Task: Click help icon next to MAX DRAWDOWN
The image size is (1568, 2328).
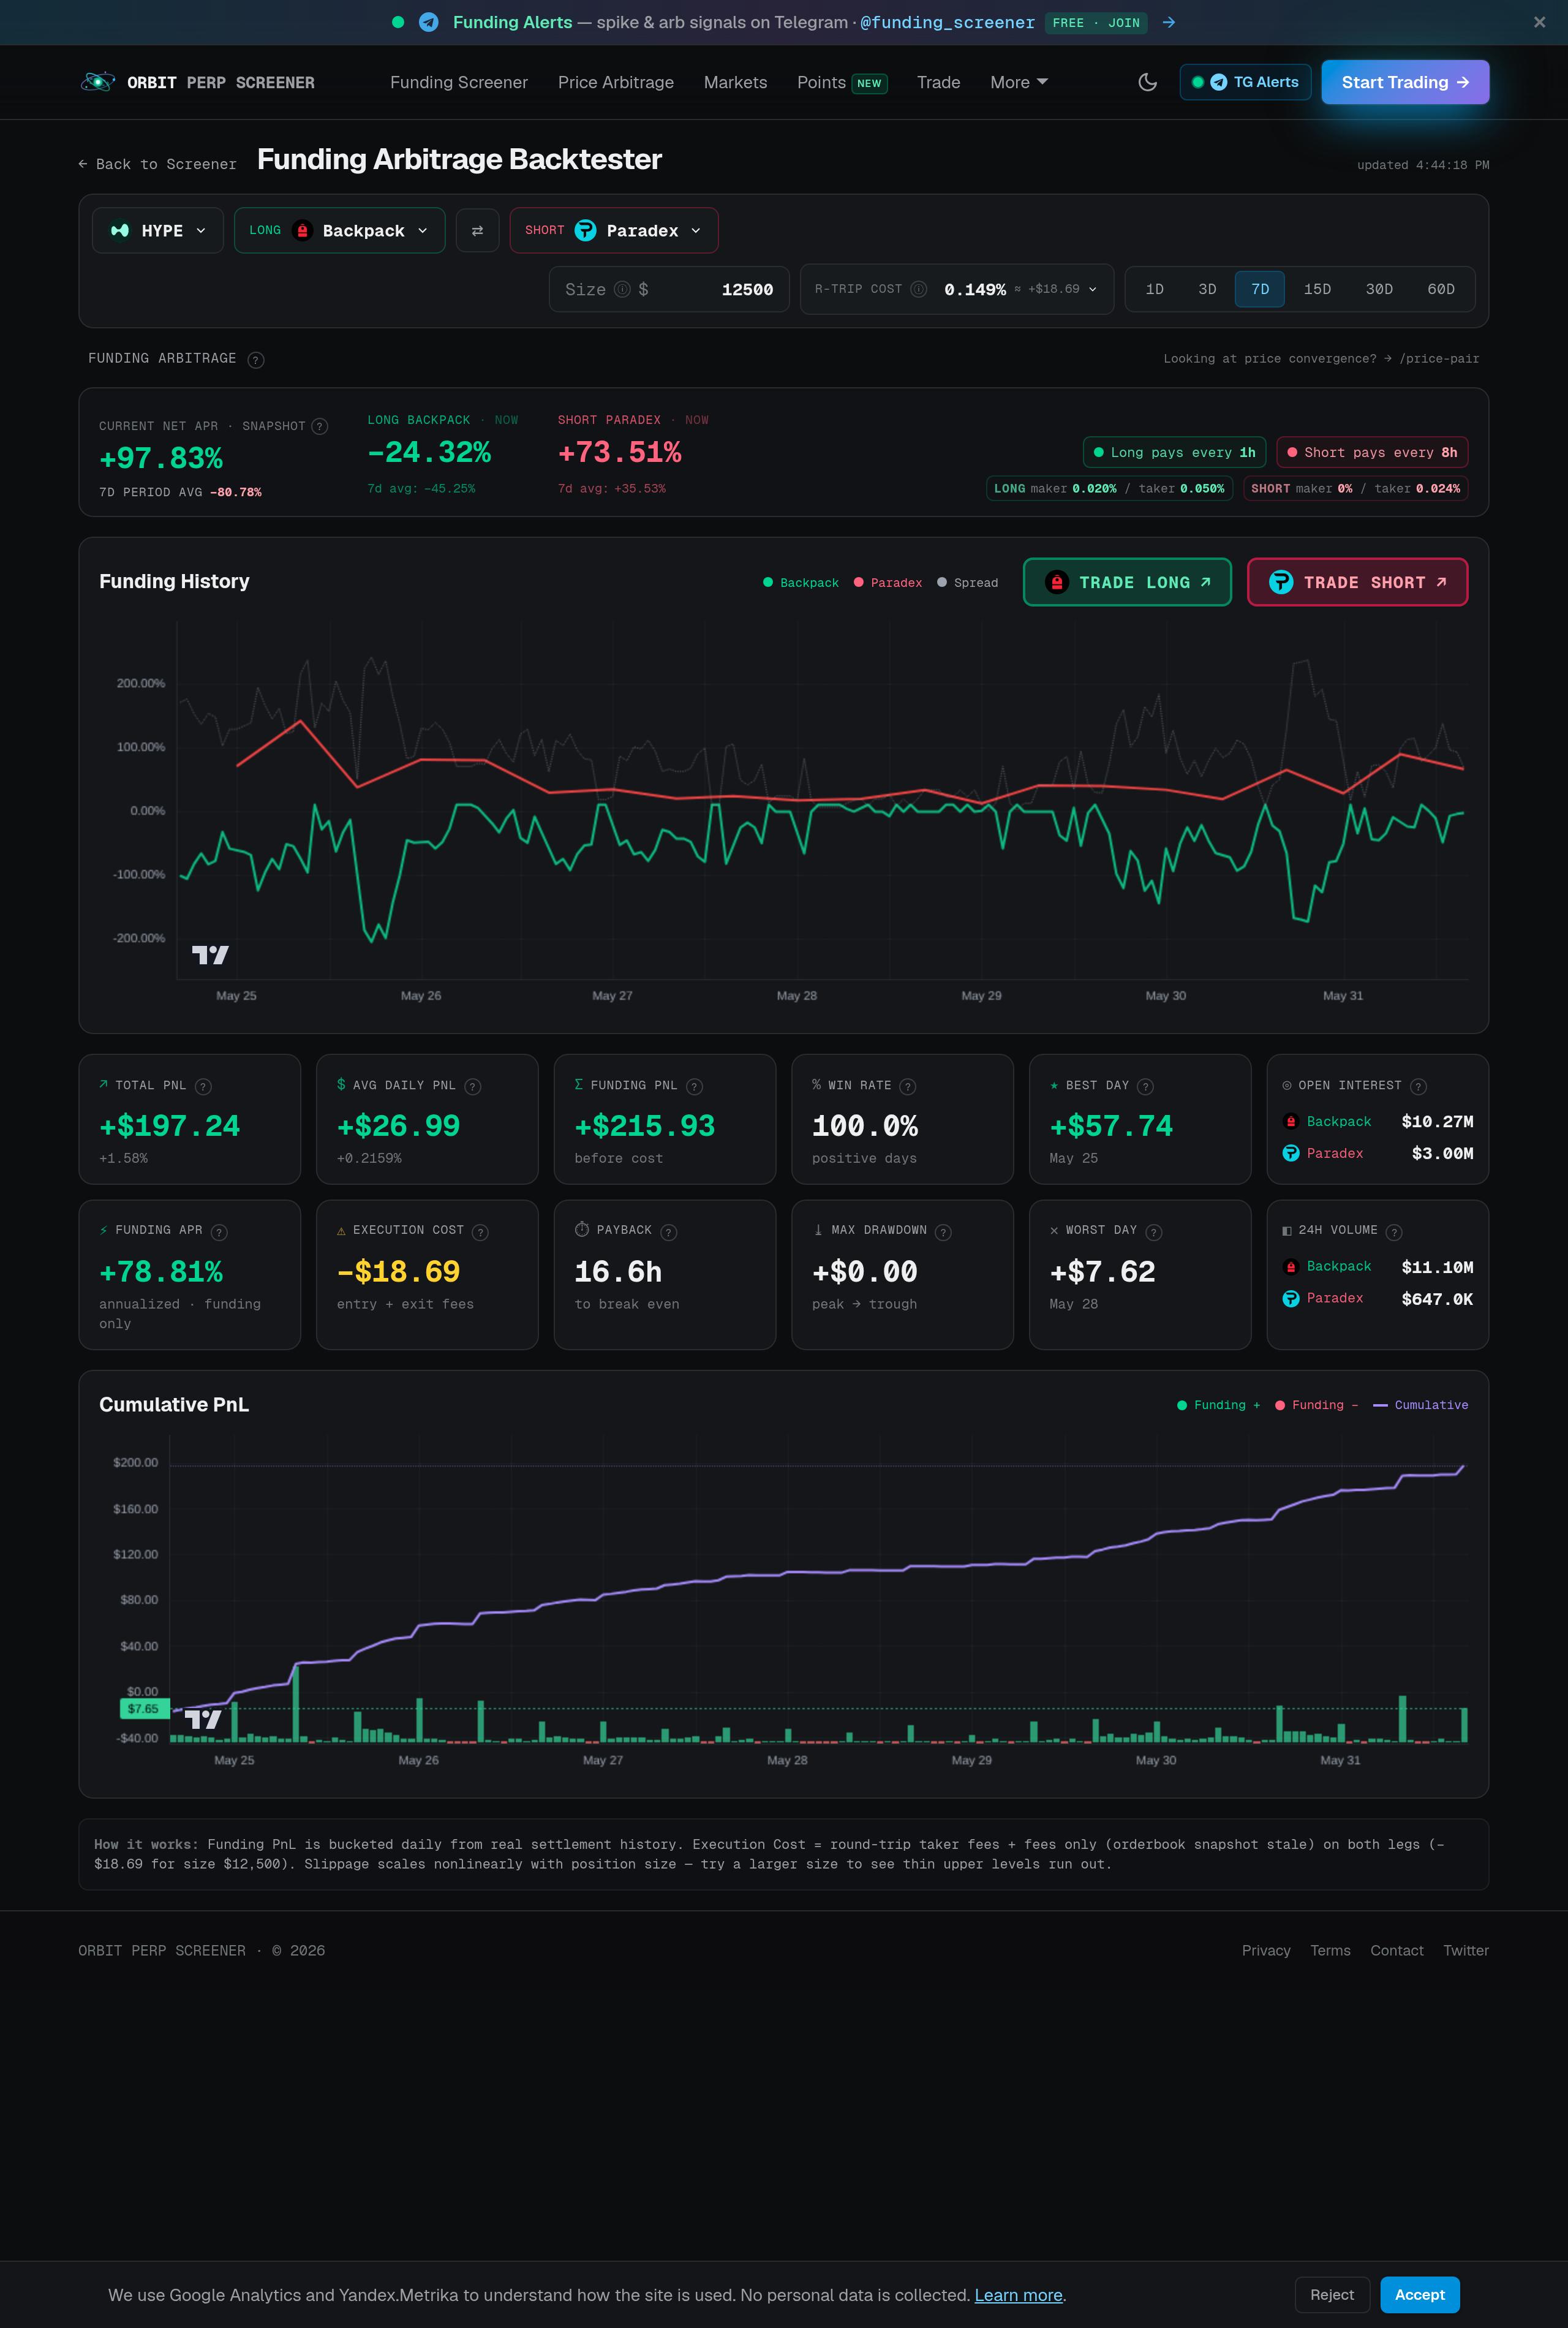Action: (x=943, y=1232)
